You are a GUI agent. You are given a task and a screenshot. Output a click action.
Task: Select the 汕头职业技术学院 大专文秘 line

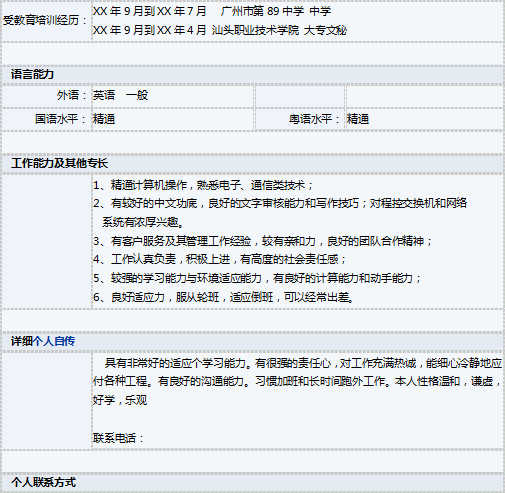(220, 30)
